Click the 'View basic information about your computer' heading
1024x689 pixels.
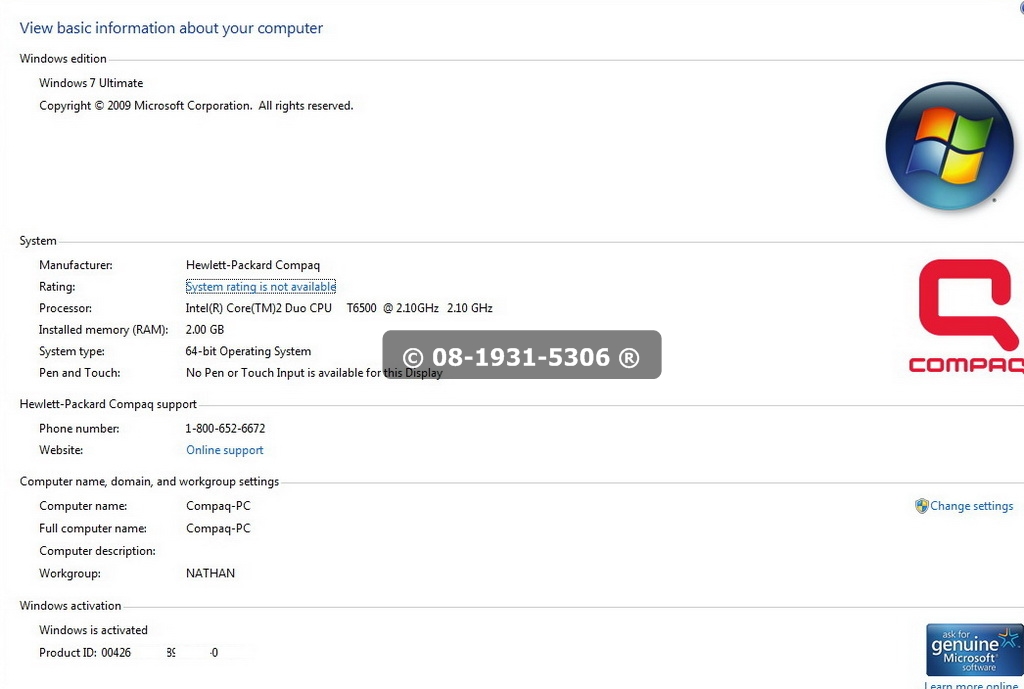pyautogui.click(x=171, y=28)
